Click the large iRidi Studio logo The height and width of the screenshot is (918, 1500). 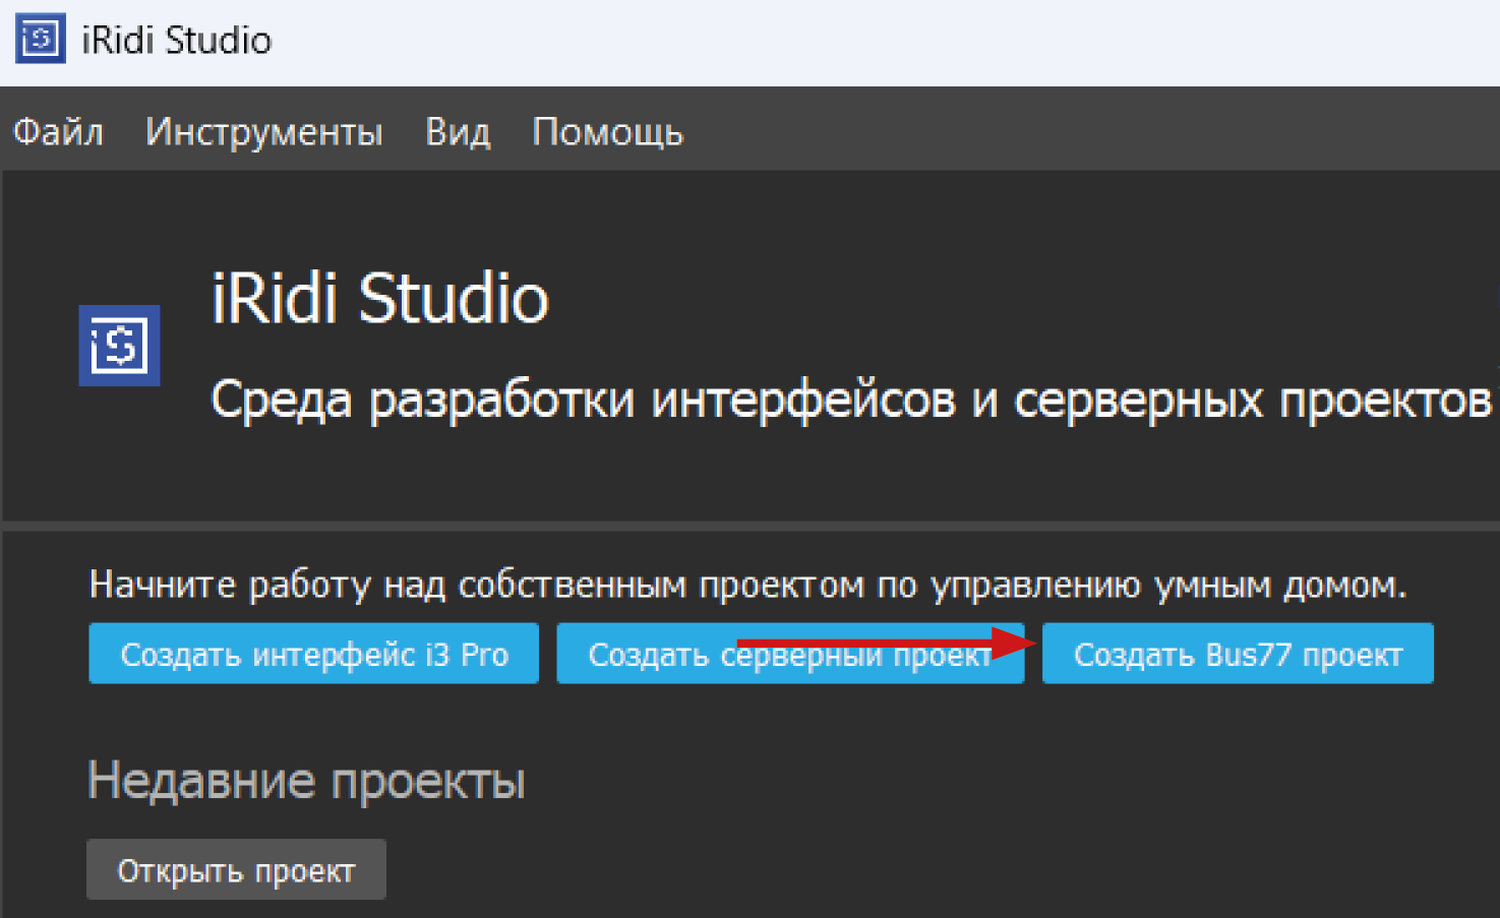pyautogui.click(x=119, y=345)
